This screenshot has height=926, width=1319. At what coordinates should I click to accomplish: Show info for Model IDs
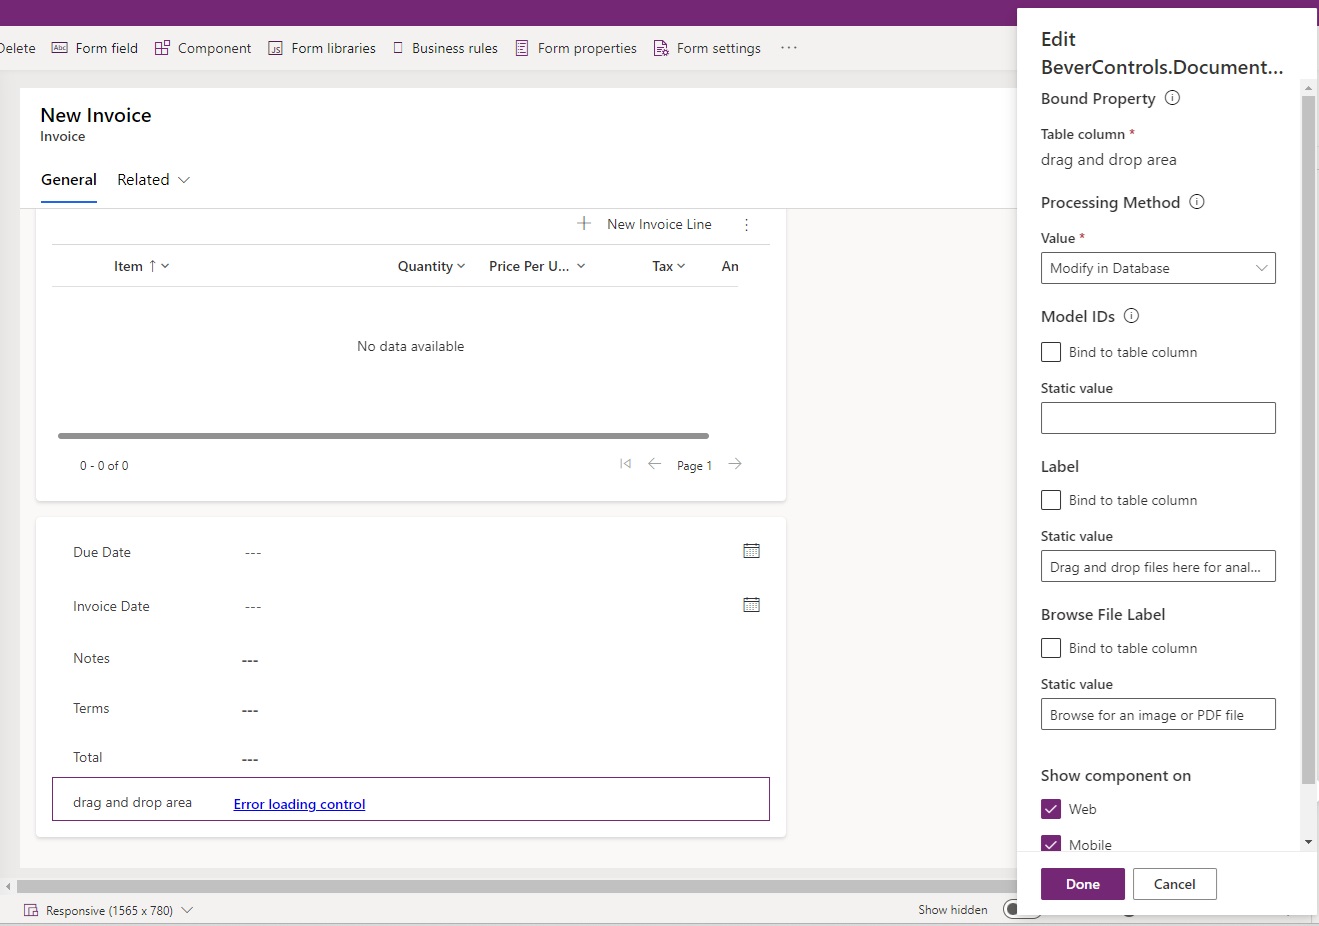pos(1132,316)
